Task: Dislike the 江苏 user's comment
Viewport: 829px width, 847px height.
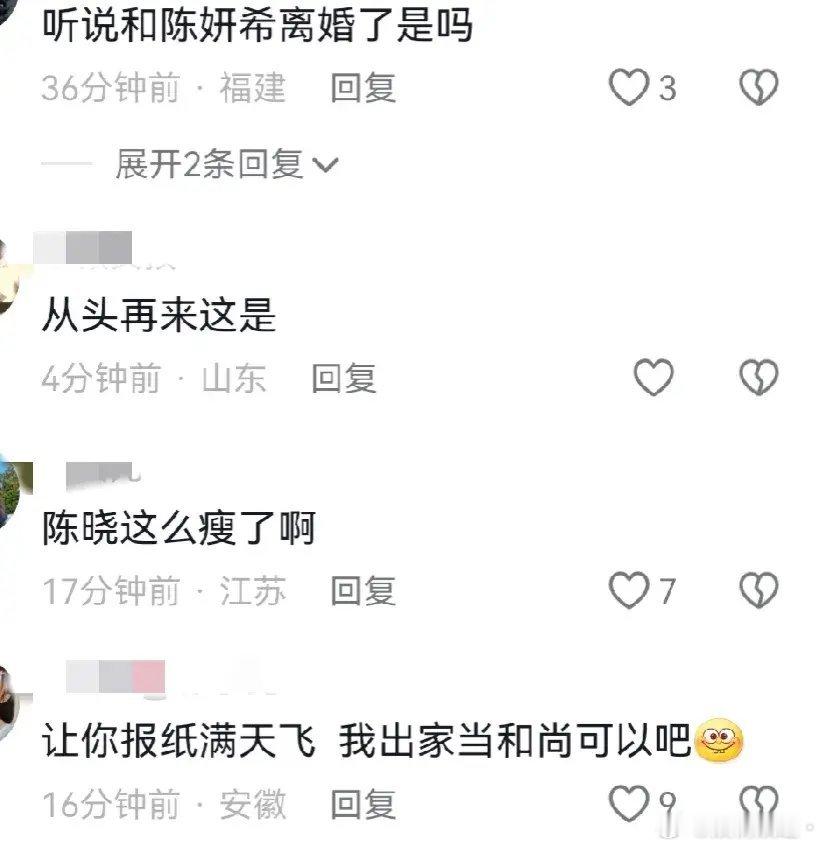Action: pyautogui.click(x=758, y=590)
